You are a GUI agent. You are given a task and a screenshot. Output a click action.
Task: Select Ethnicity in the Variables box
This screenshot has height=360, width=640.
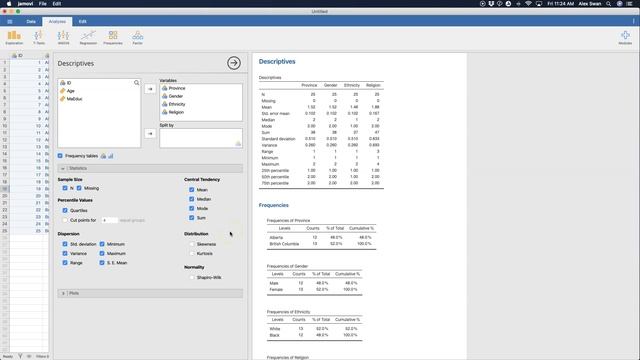(177, 104)
